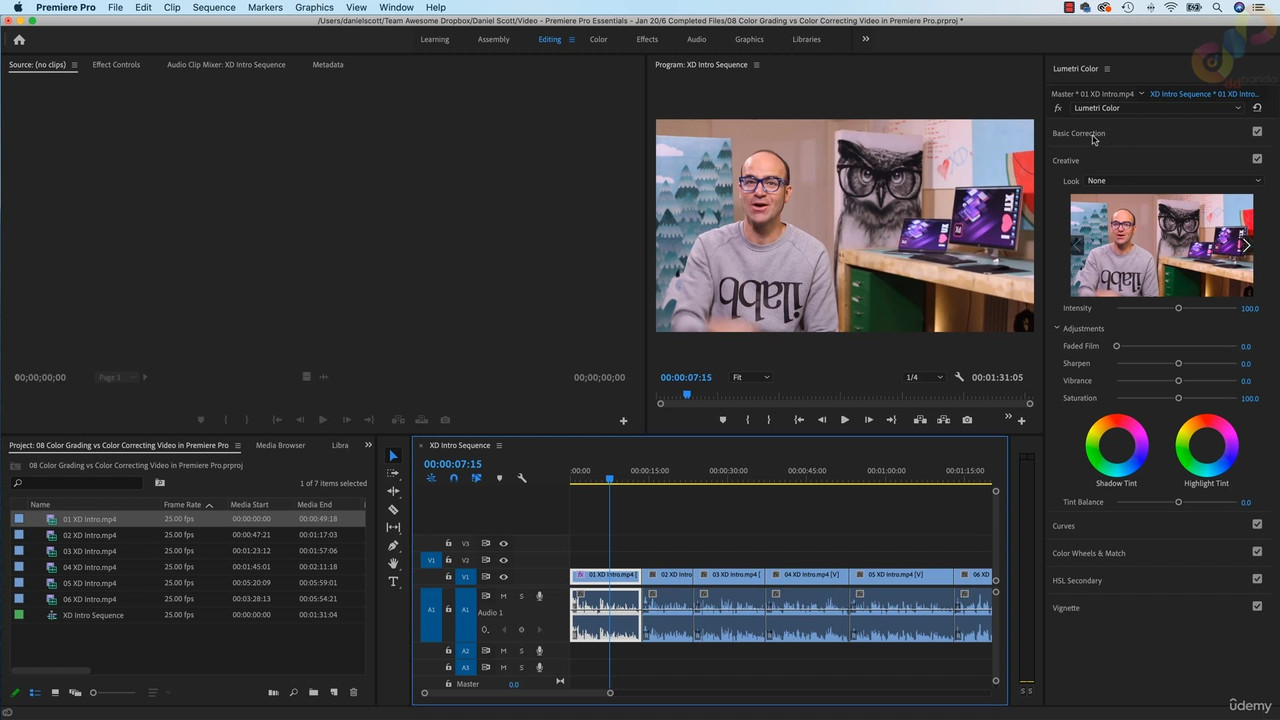Toggle HSL Secondary checkbox
This screenshot has height=720, width=1280.
1257,578
